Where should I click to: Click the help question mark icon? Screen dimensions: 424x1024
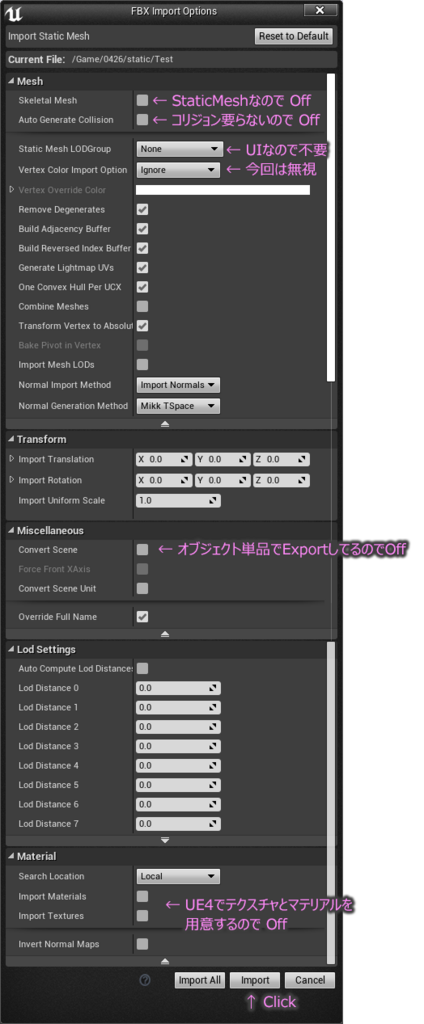click(x=145, y=980)
